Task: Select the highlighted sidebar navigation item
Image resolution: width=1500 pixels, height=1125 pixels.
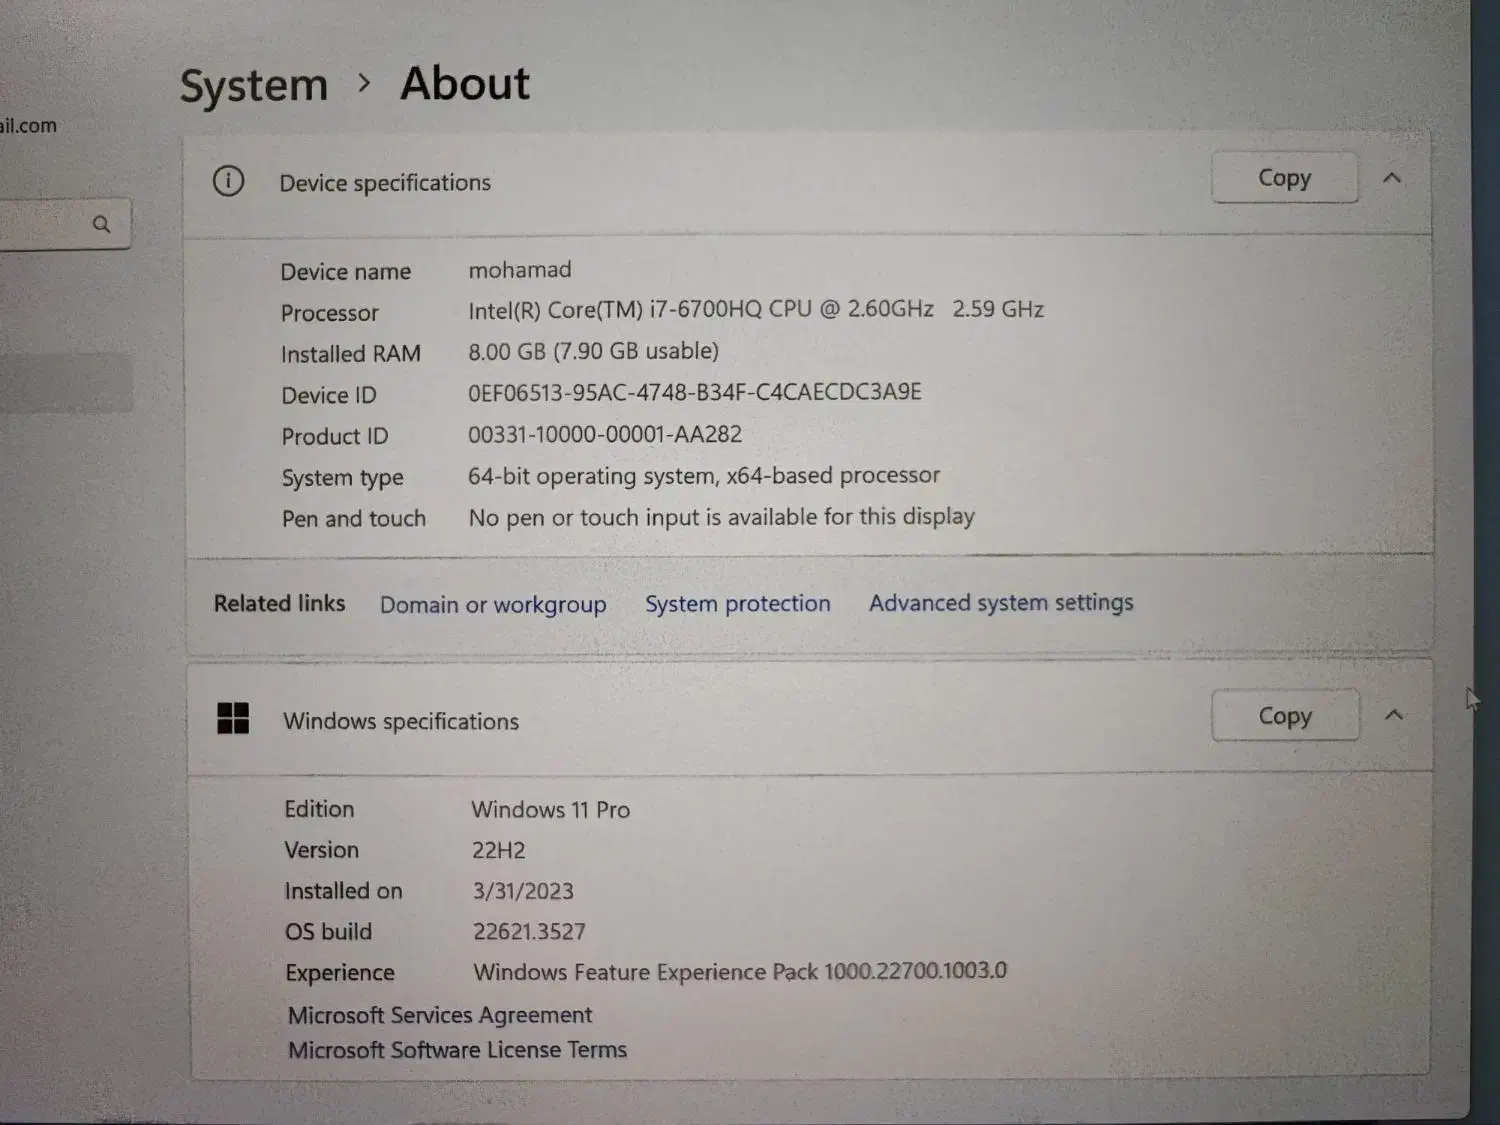Action: click(65, 382)
